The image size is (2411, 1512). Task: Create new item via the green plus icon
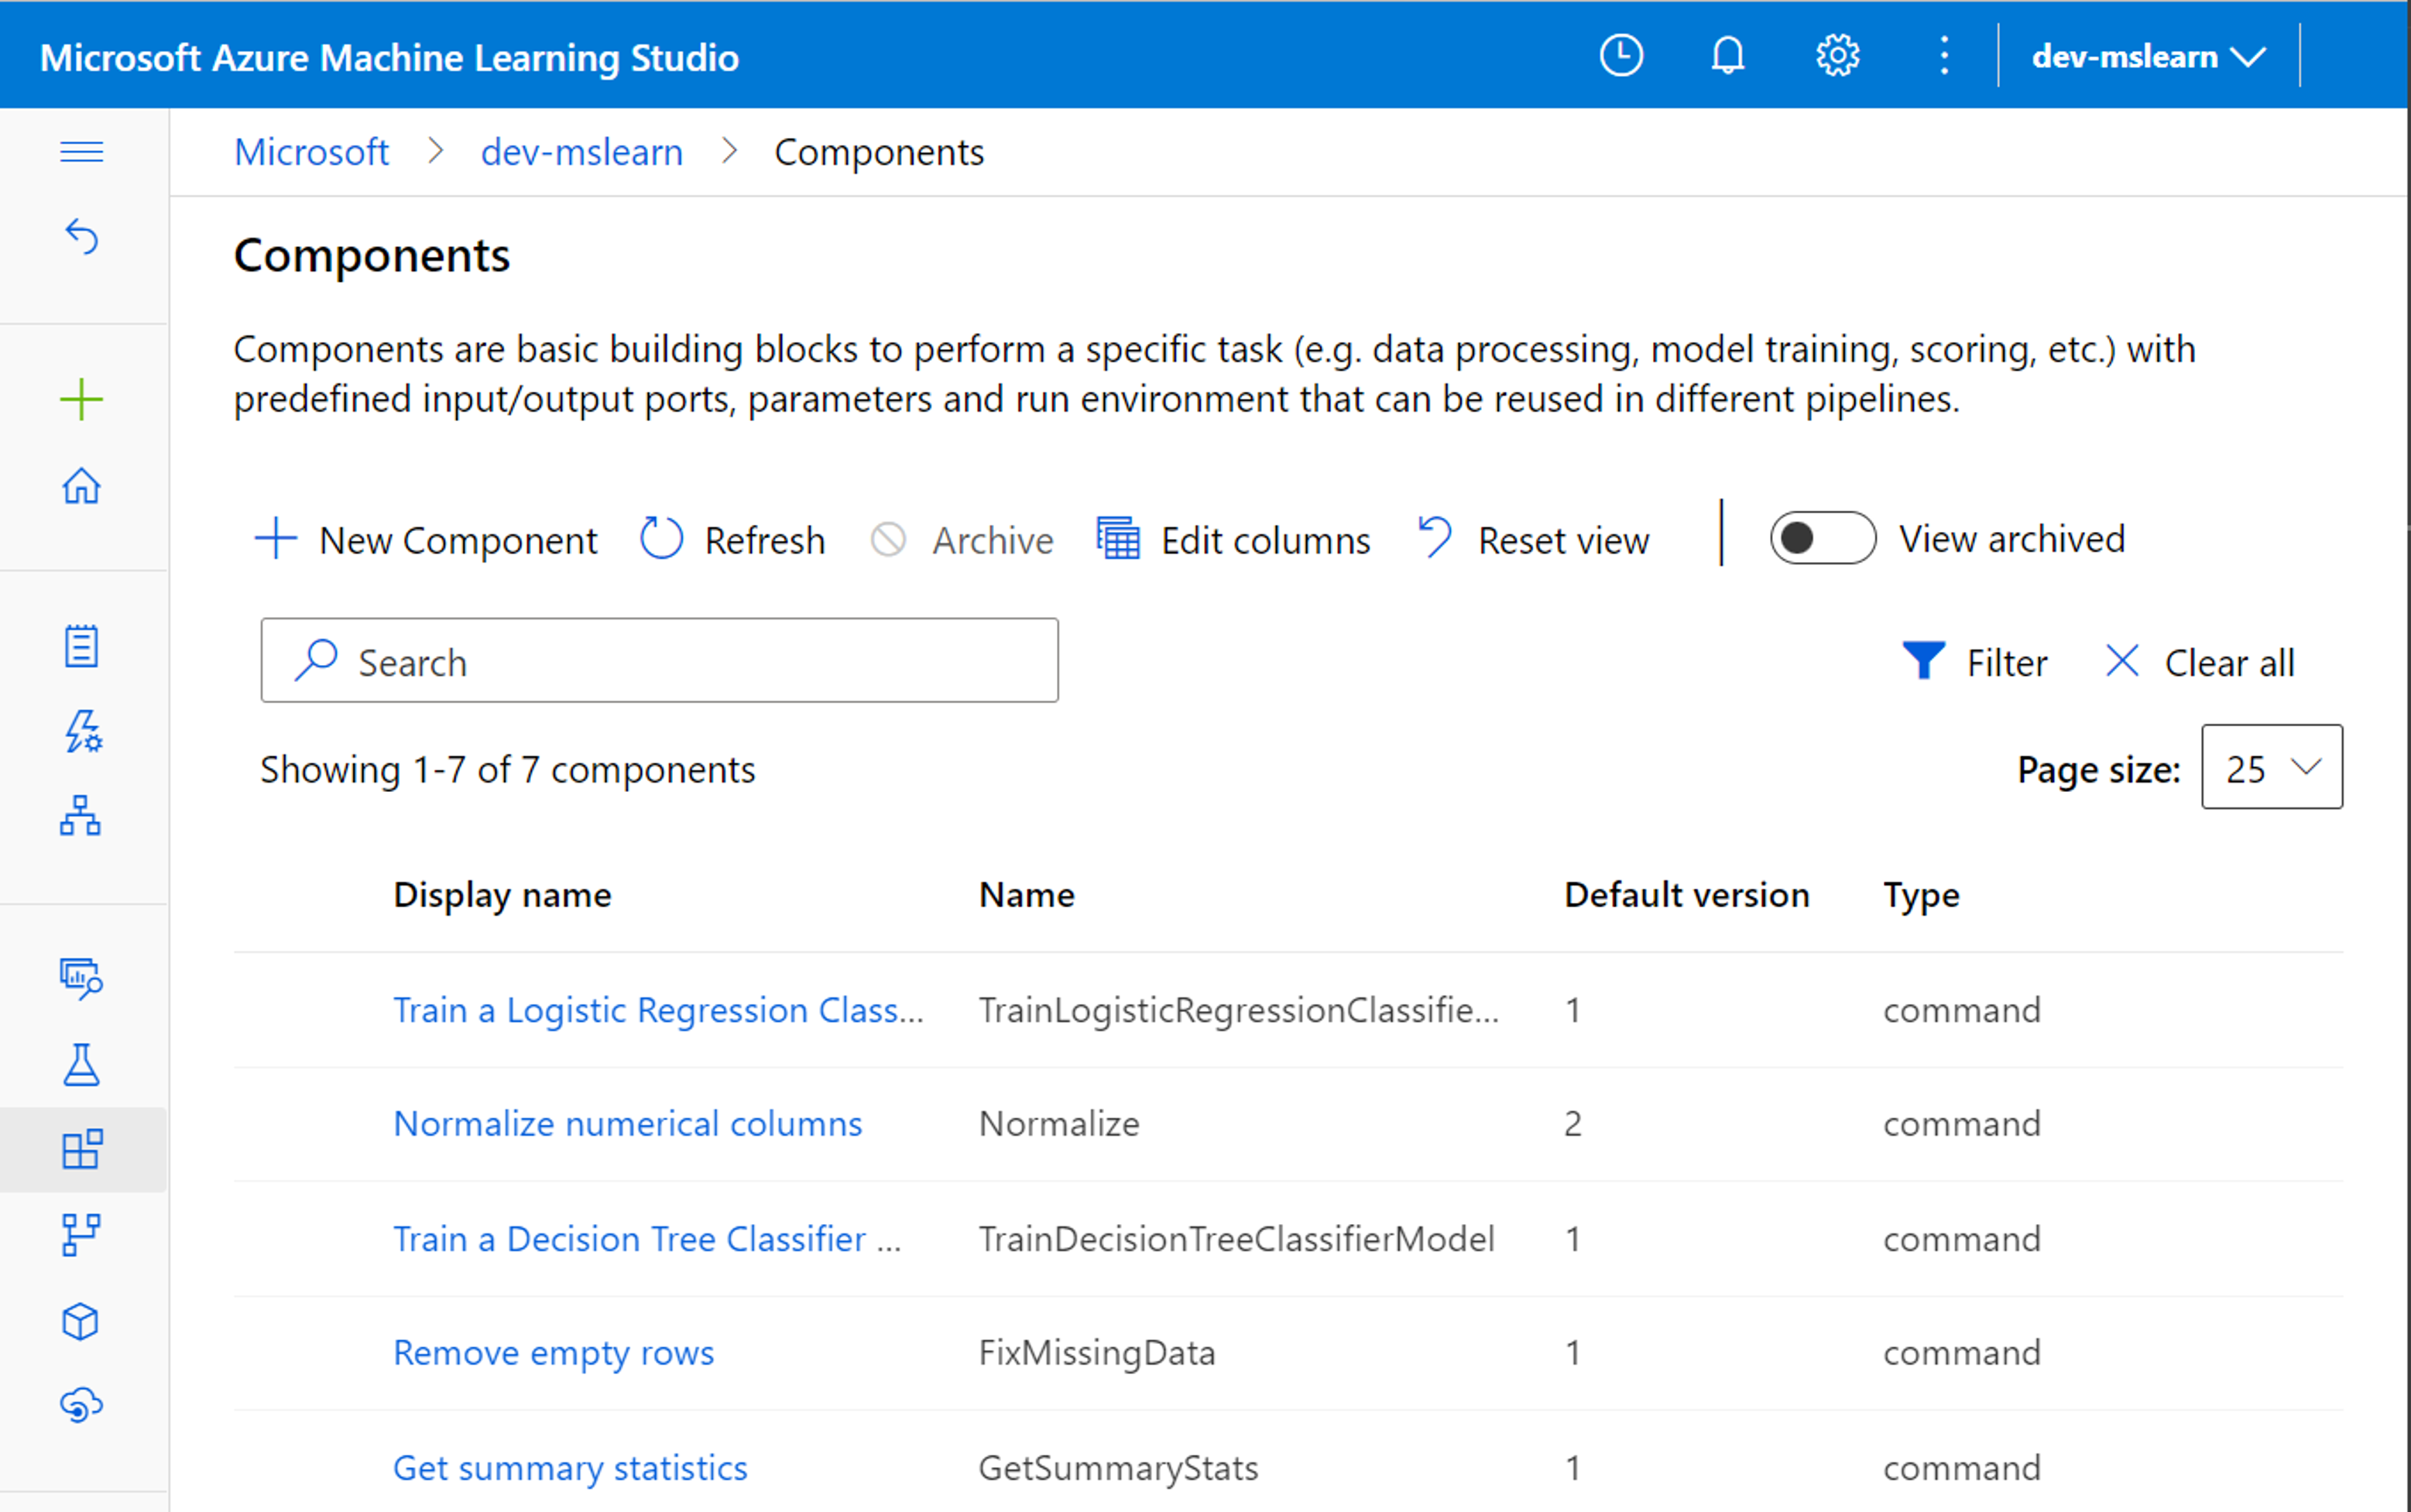[82, 399]
